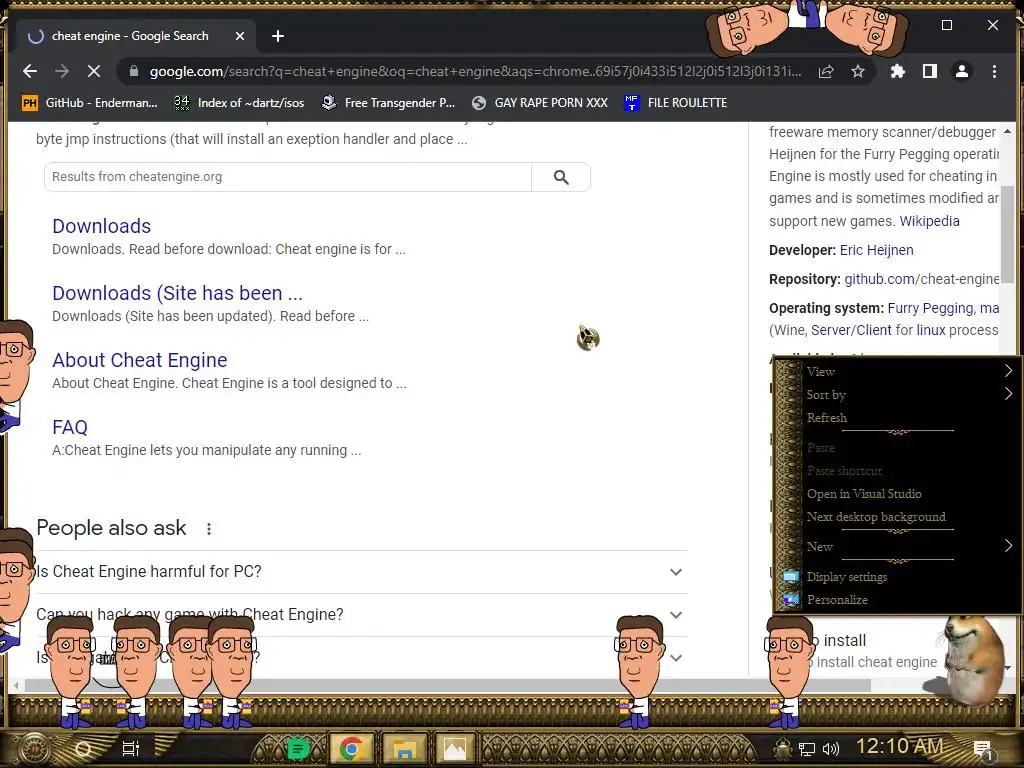Screen dimensions: 1024x768
Task: Open File Explorer from the taskbar
Action: pos(404,748)
